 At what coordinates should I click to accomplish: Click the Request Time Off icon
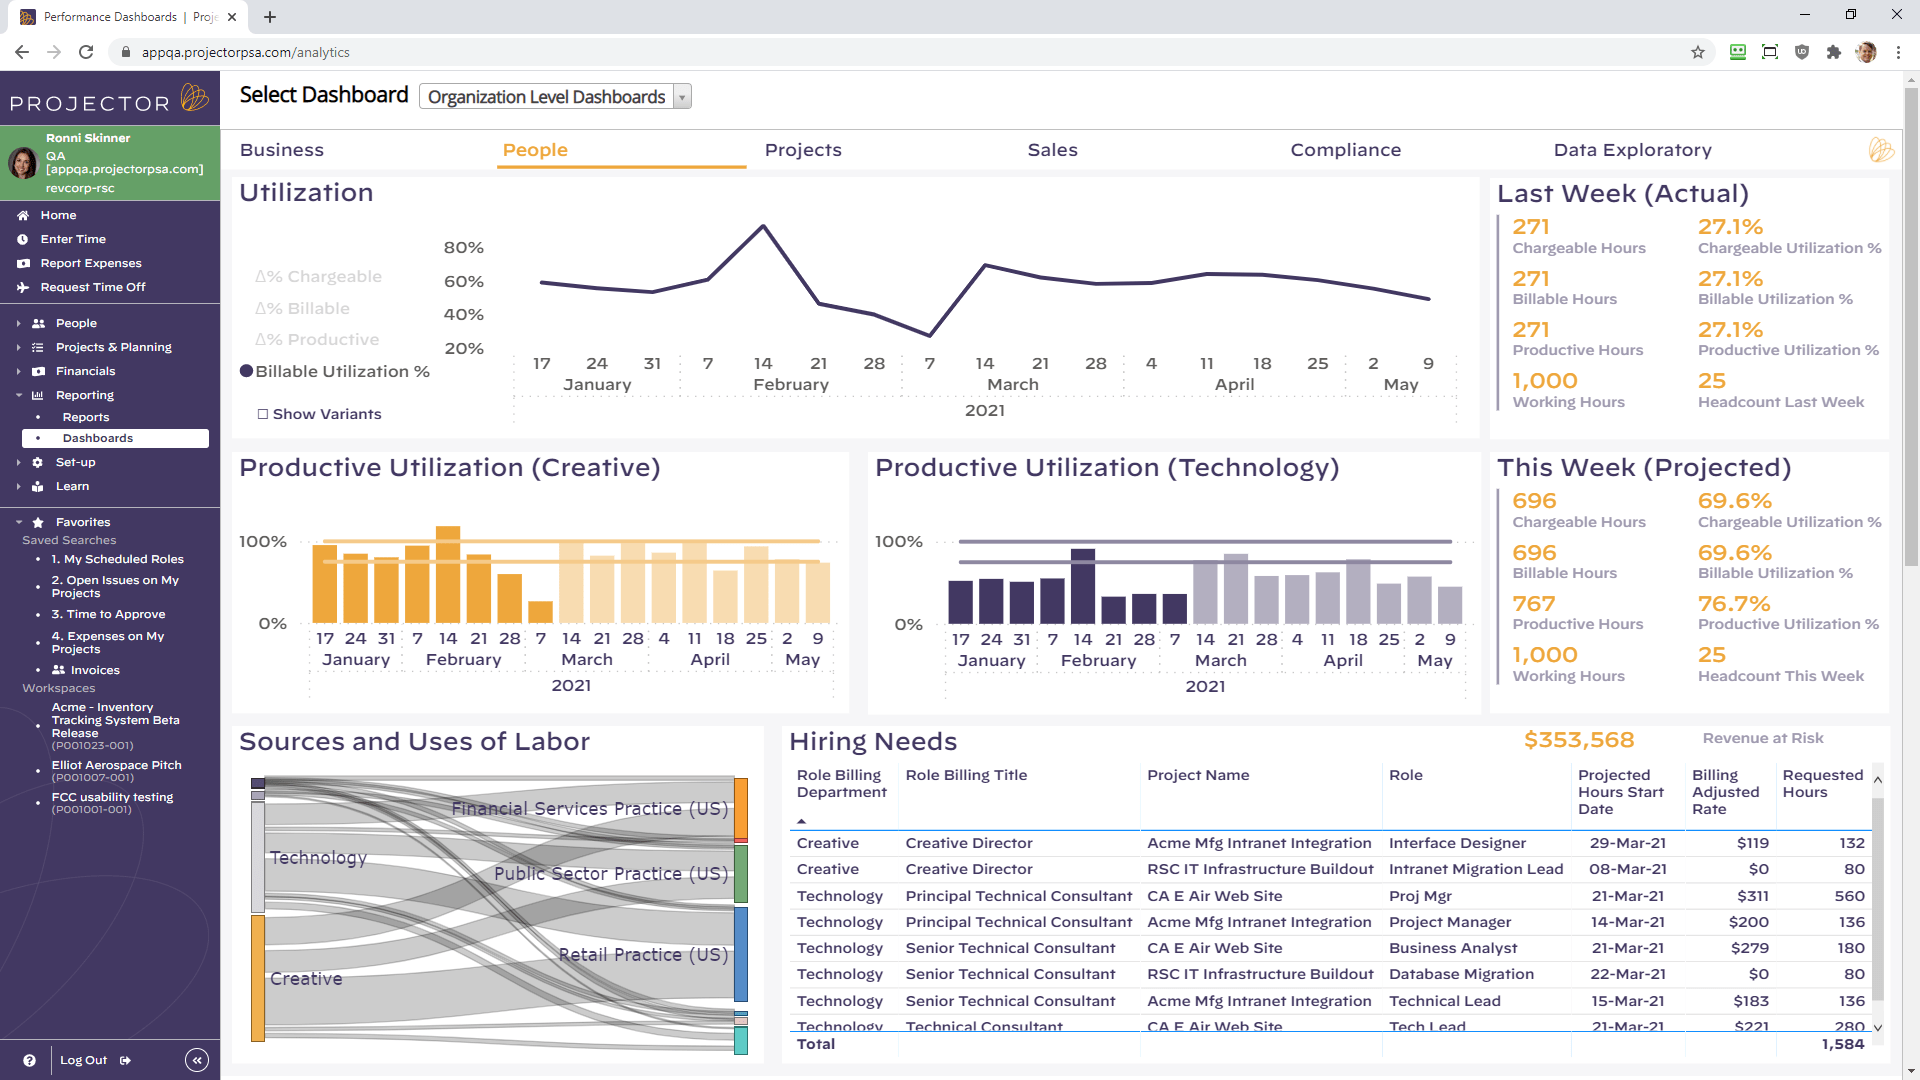pos(22,287)
